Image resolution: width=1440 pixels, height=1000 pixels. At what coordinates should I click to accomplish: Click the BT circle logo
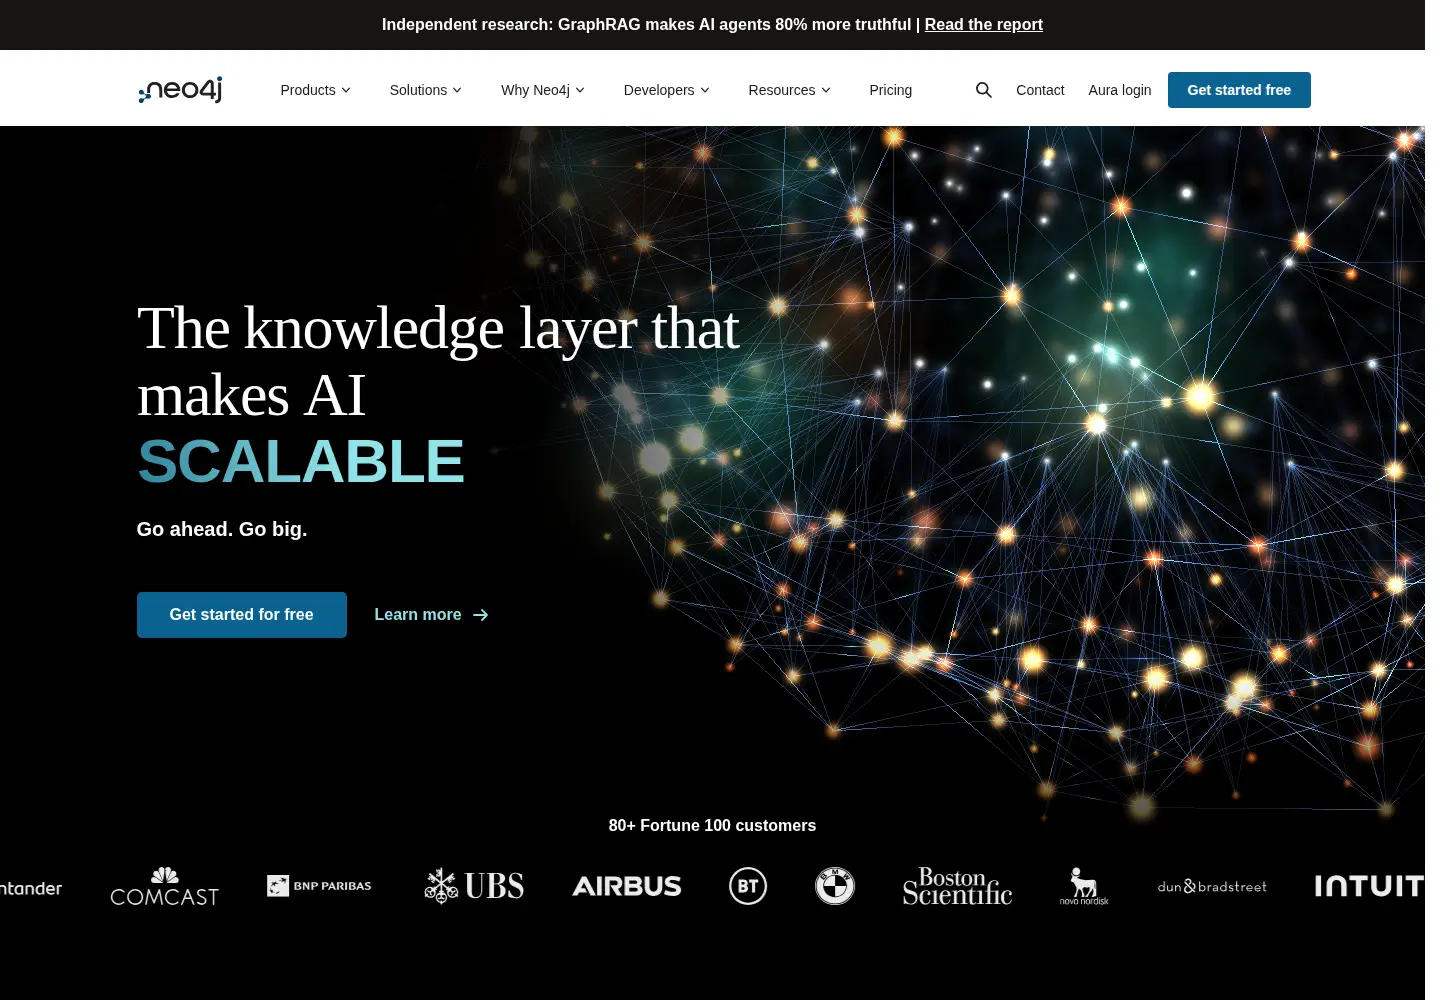[748, 886]
